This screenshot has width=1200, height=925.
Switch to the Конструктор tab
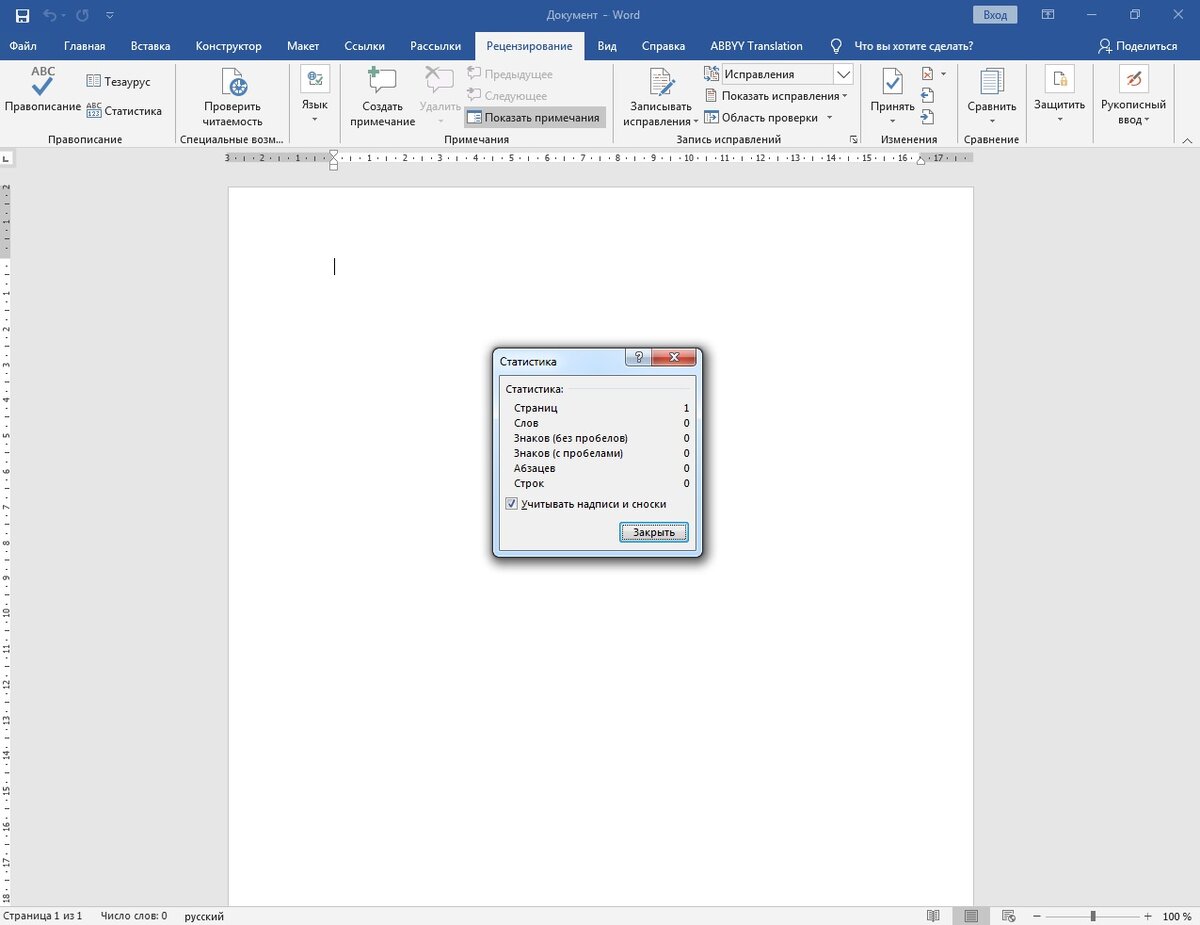(x=229, y=46)
